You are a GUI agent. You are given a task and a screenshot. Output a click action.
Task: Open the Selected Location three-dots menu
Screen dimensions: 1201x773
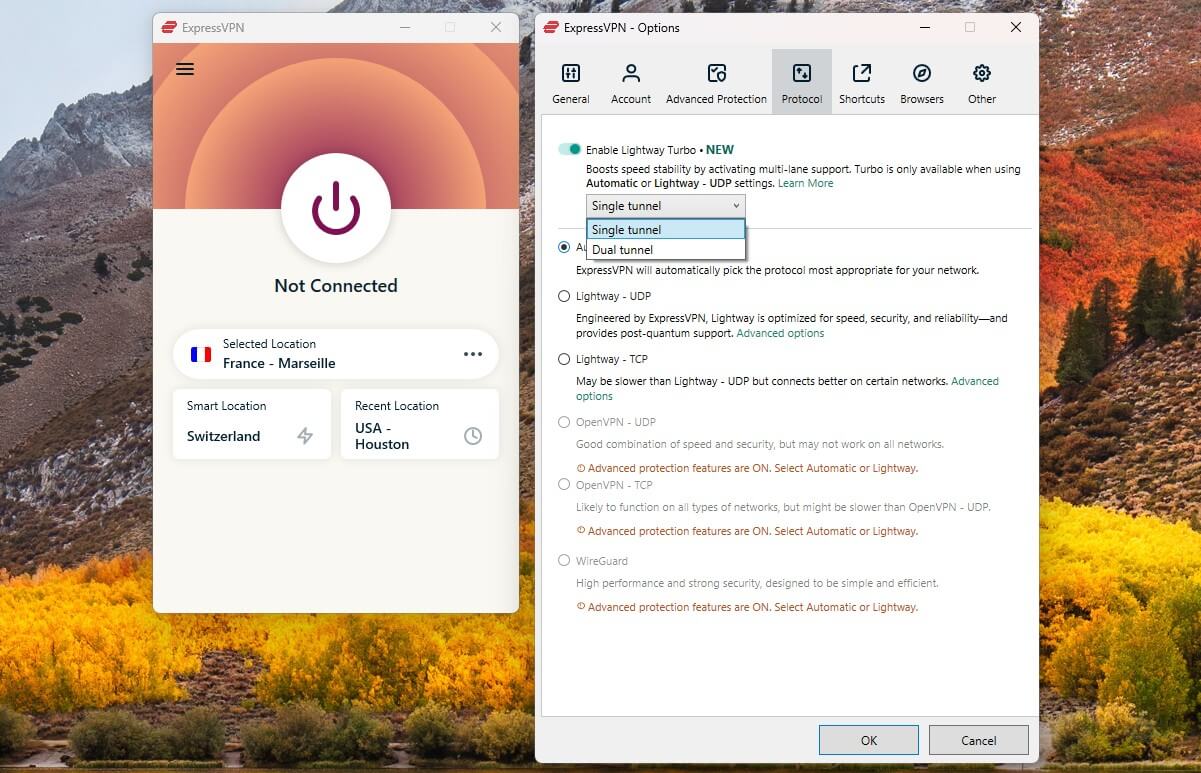pos(473,354)
